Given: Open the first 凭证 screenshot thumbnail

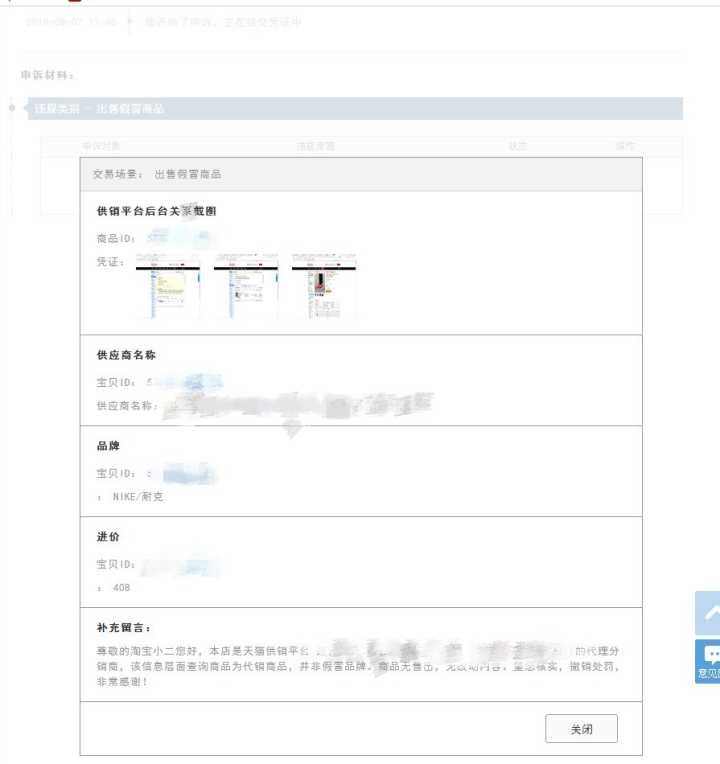Looking at the screenshot, I should [168, 286].
